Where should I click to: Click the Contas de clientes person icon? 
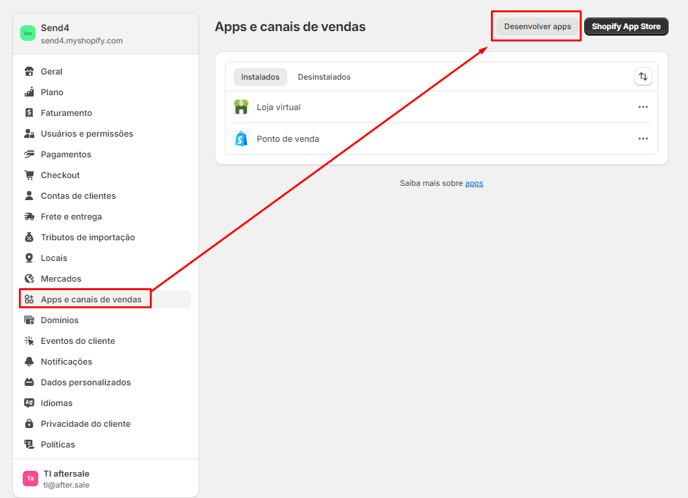pos(29,196)
